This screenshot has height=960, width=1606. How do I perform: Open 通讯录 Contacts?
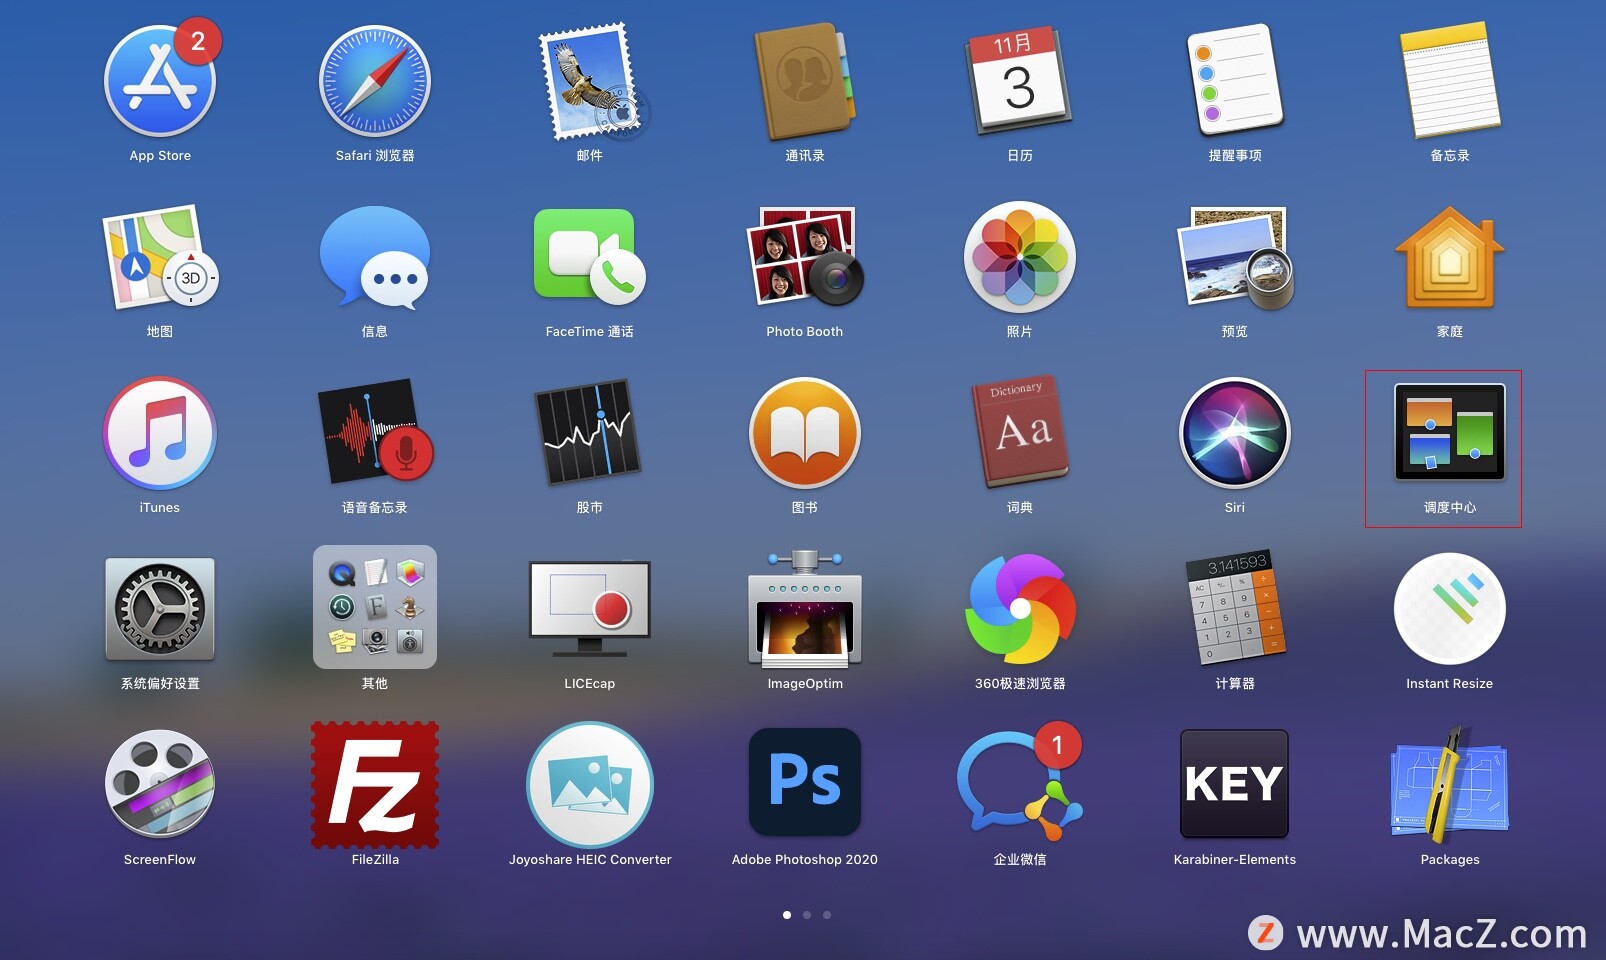tap(805, 82)
